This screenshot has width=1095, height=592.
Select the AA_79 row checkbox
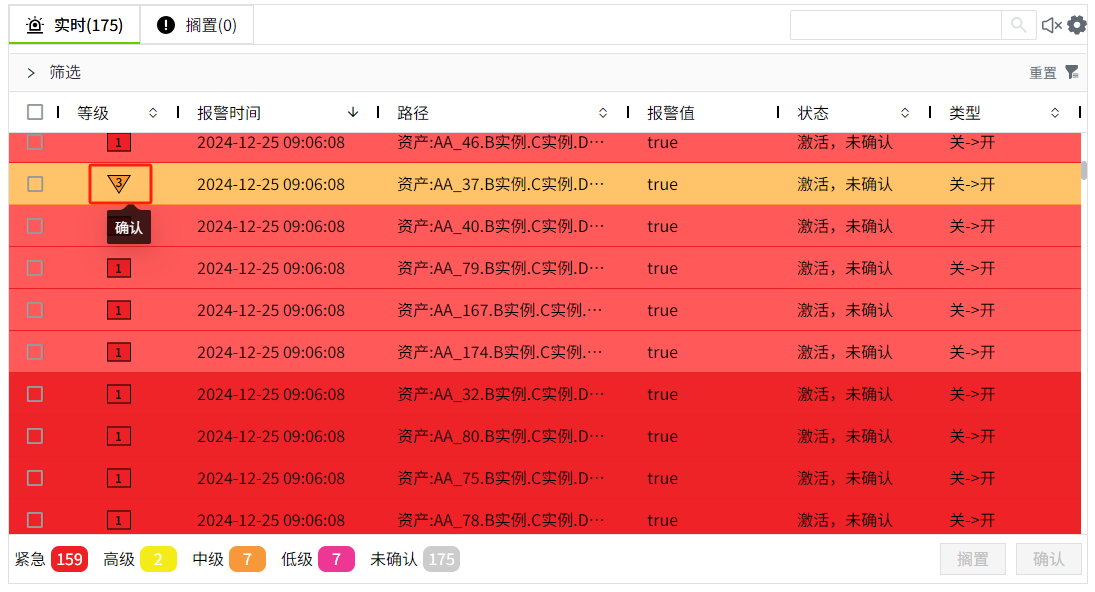(x=35, y=268)
